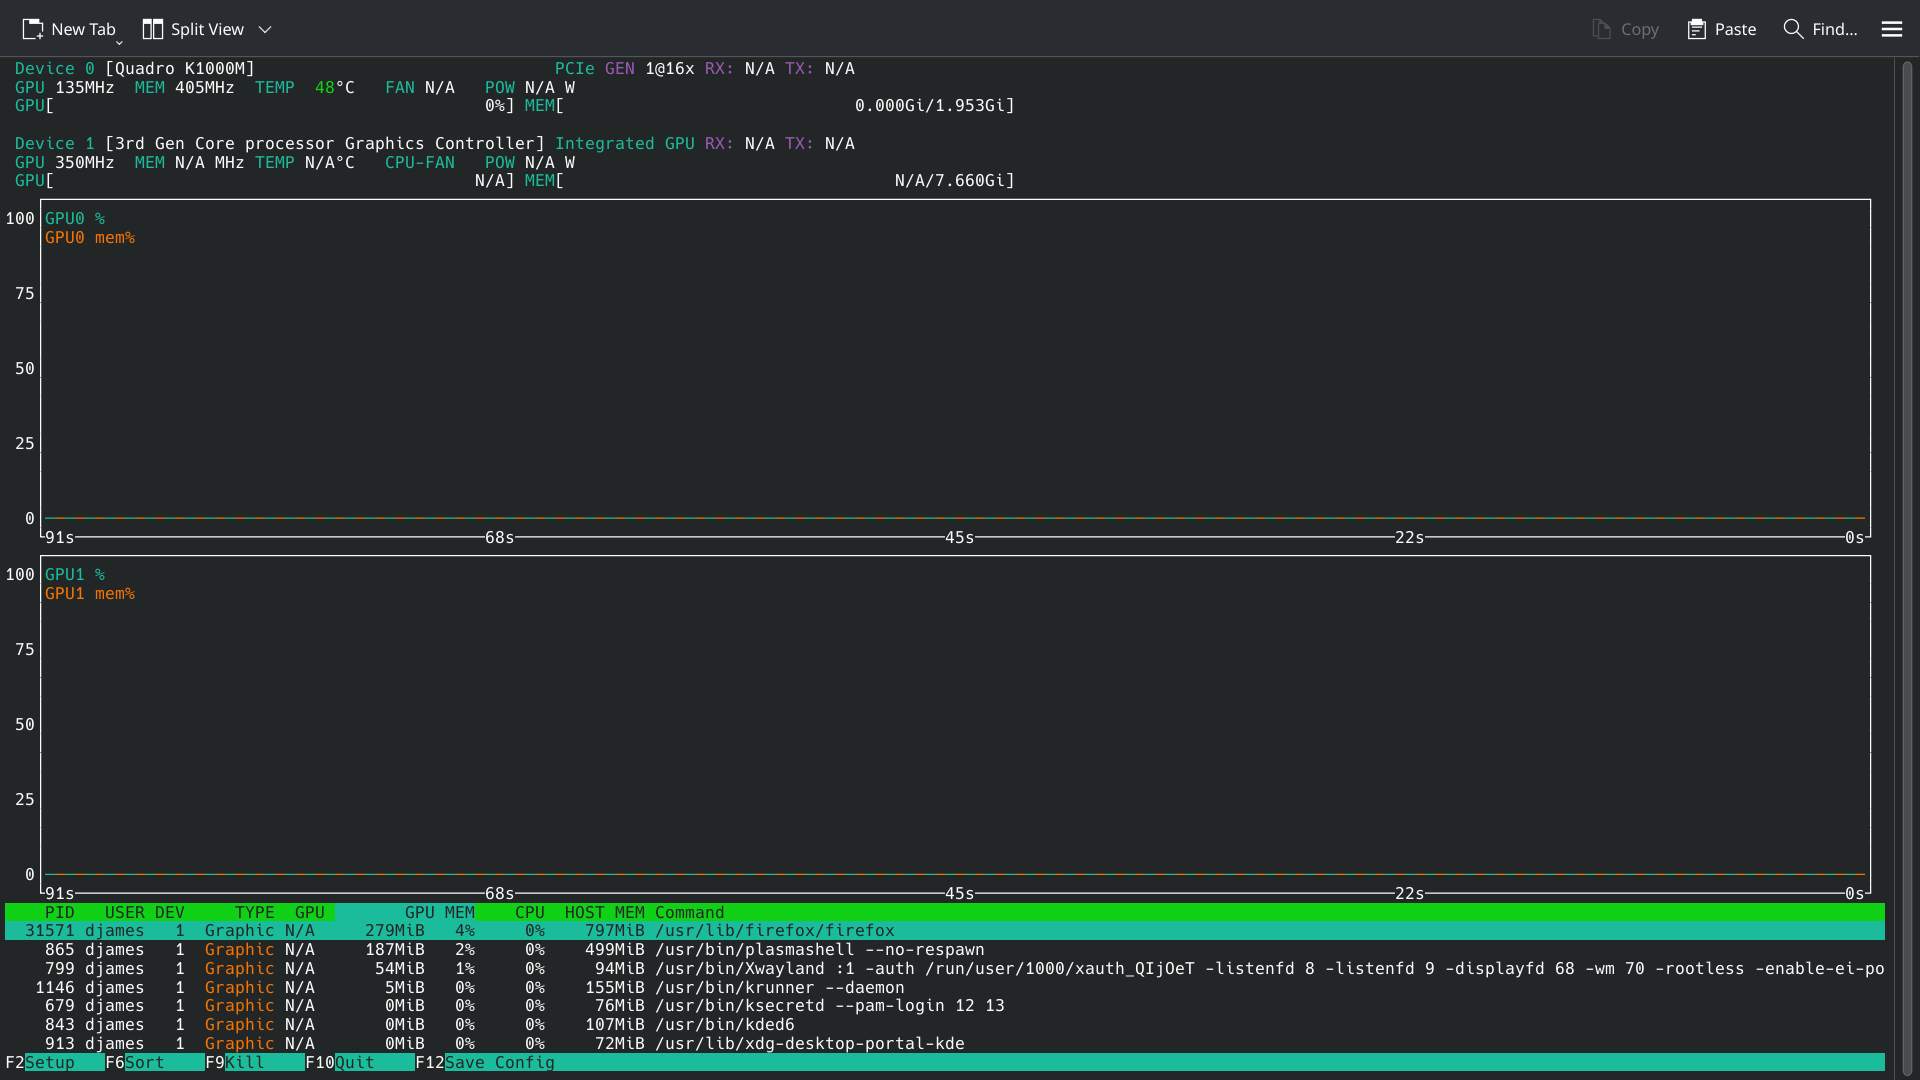The image size is (1920, 1080).
Task: Select the firefox process row
Action: (774, 931)
